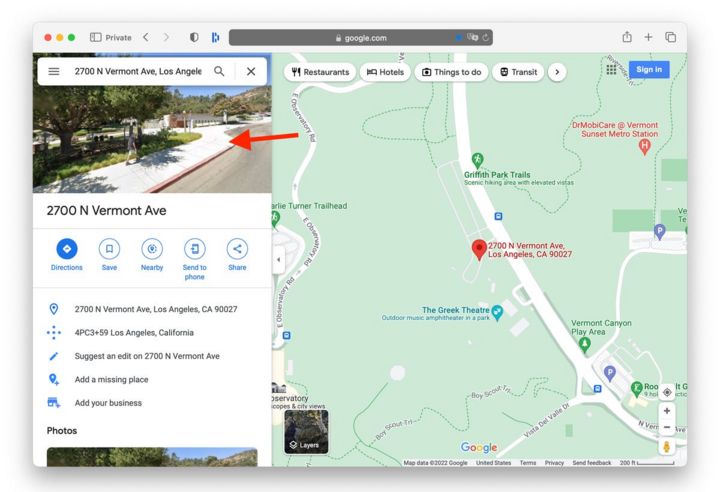
Task: Toggle the Safari sidebar
Action: pyautogui.click(x=96, y=37)
